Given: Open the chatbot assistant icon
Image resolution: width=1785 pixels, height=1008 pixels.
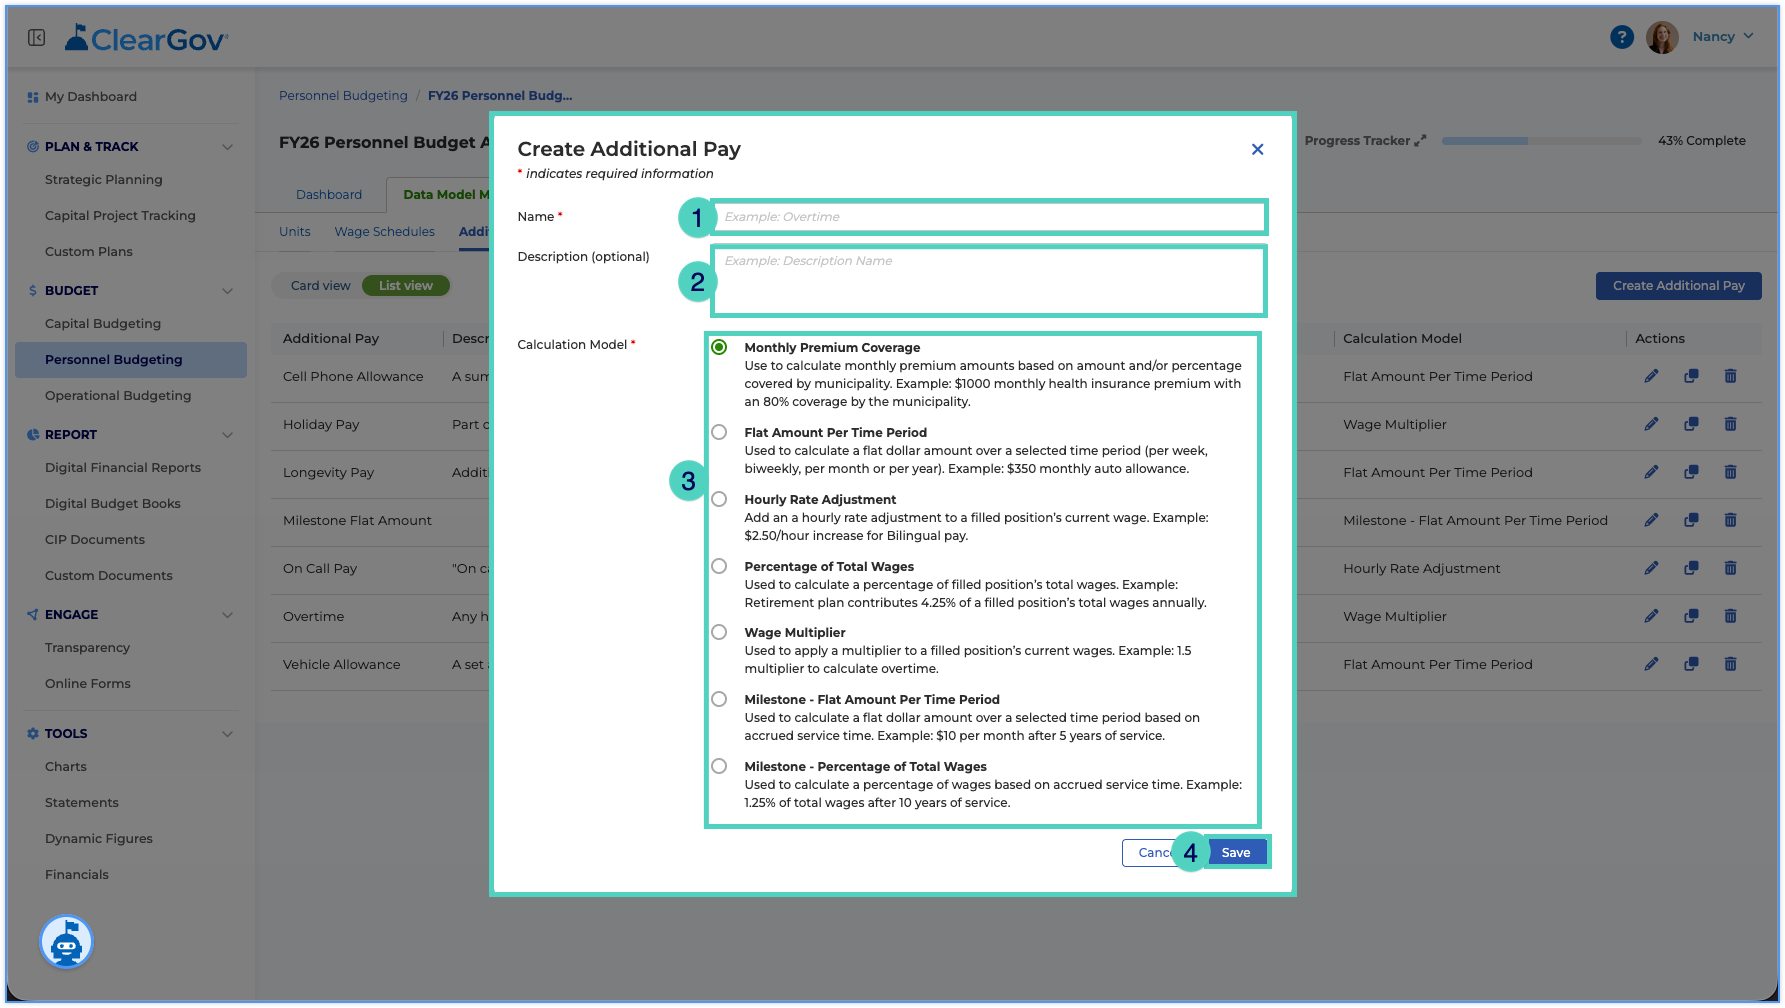Looking at the screenshot, I should coord(66,942).
